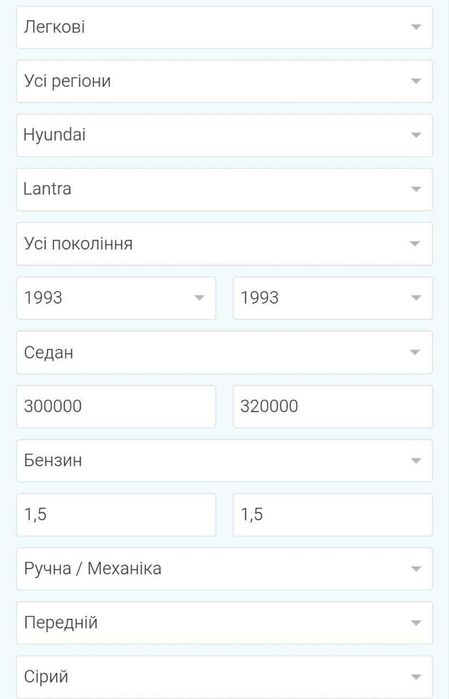Change the Lantra model selection
The image size is (449, 699).
click(x=224, y=189)
